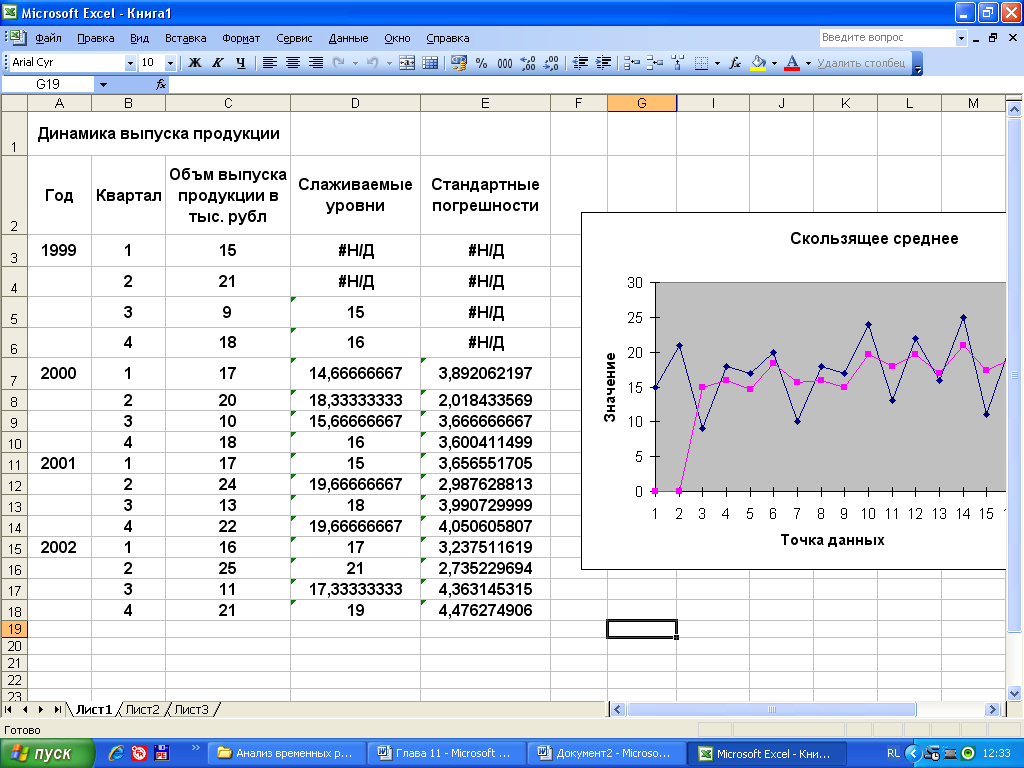Click the Name Box showing G19
This screenshot has width=1024, height=768.
(x=48, y=84)
